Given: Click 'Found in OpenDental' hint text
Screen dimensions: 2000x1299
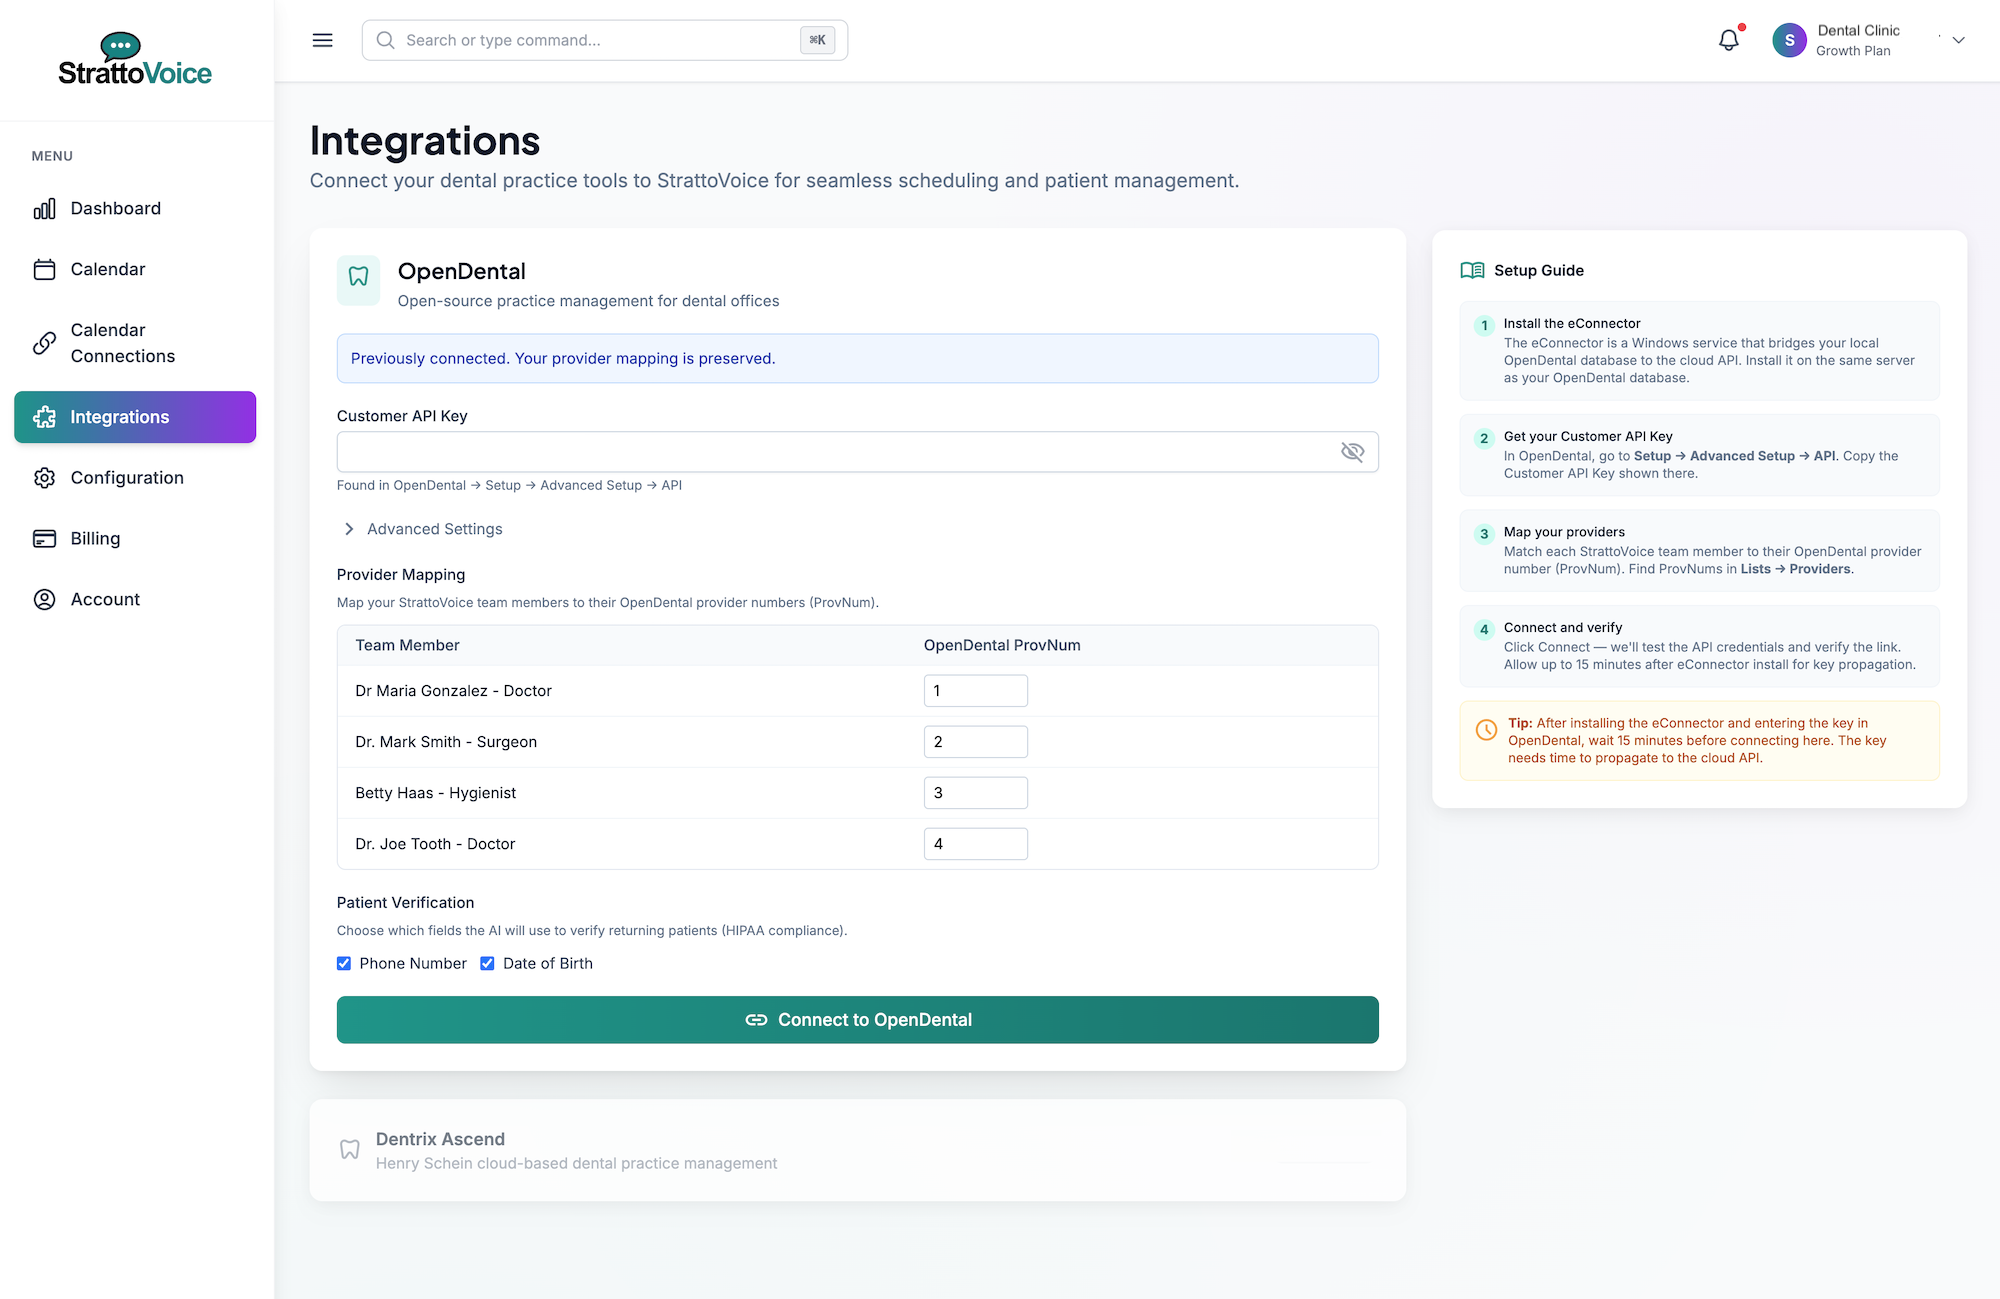Looking at the screenshot, I should pos(509,485).
